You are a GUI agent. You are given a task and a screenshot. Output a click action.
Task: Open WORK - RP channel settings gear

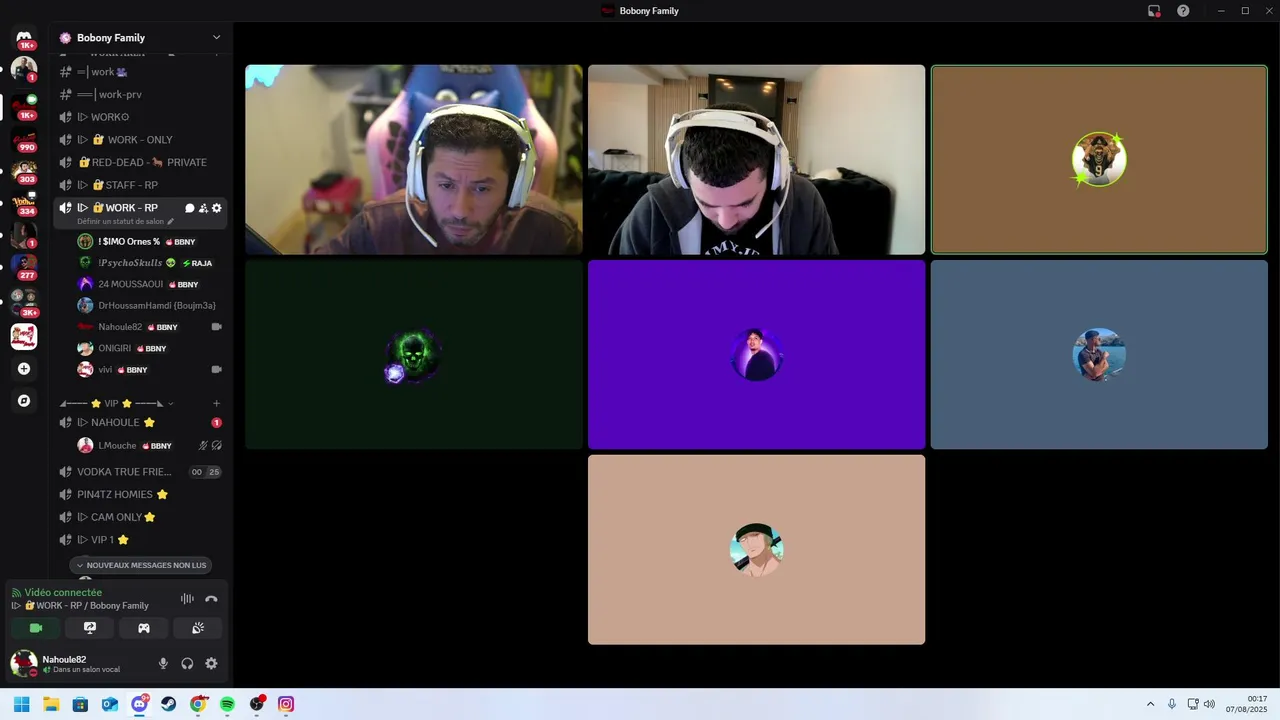pos(216,208)
